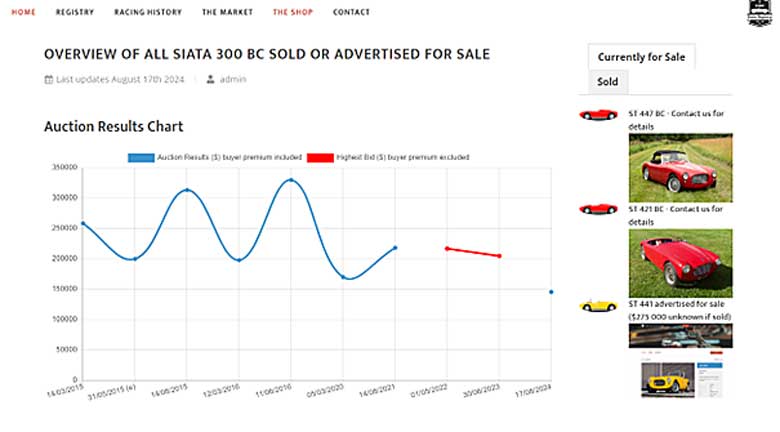This screenshot has height=432, width=780.
Task: Select the Currently for Sale tab
Action: click(641, 57)
